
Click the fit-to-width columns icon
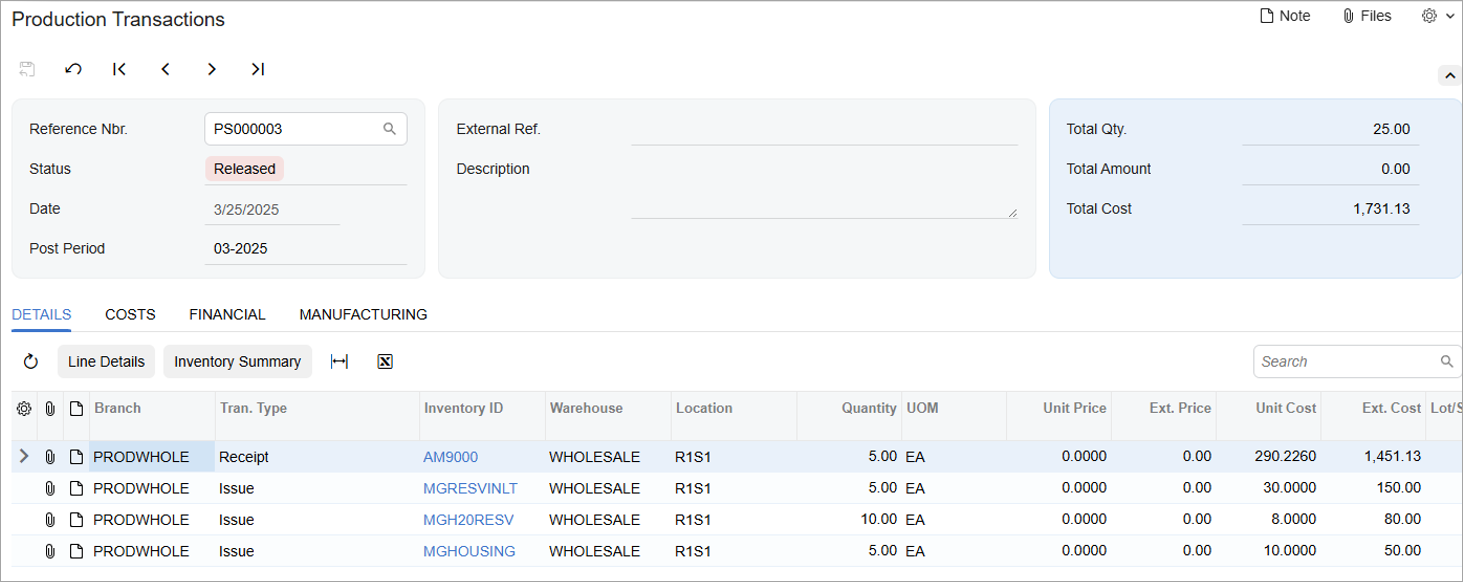[339, 362]
